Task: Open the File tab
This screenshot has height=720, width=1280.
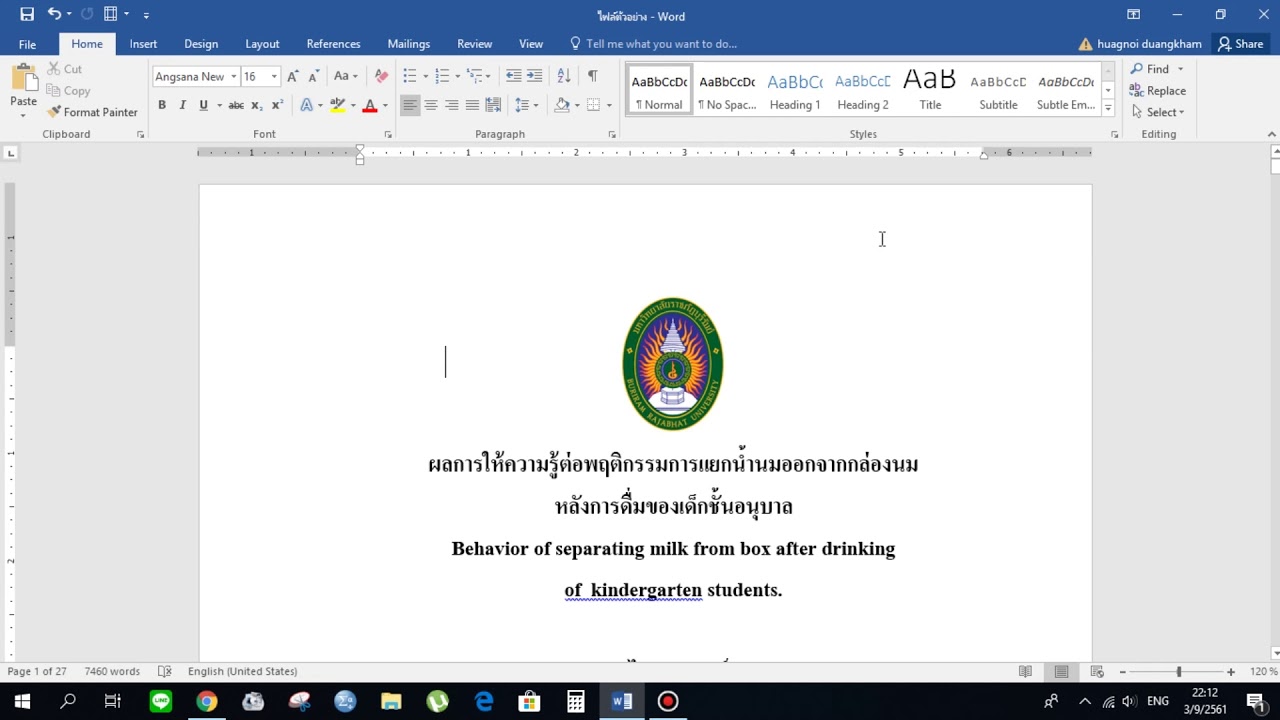Action: tap(27, 44)
